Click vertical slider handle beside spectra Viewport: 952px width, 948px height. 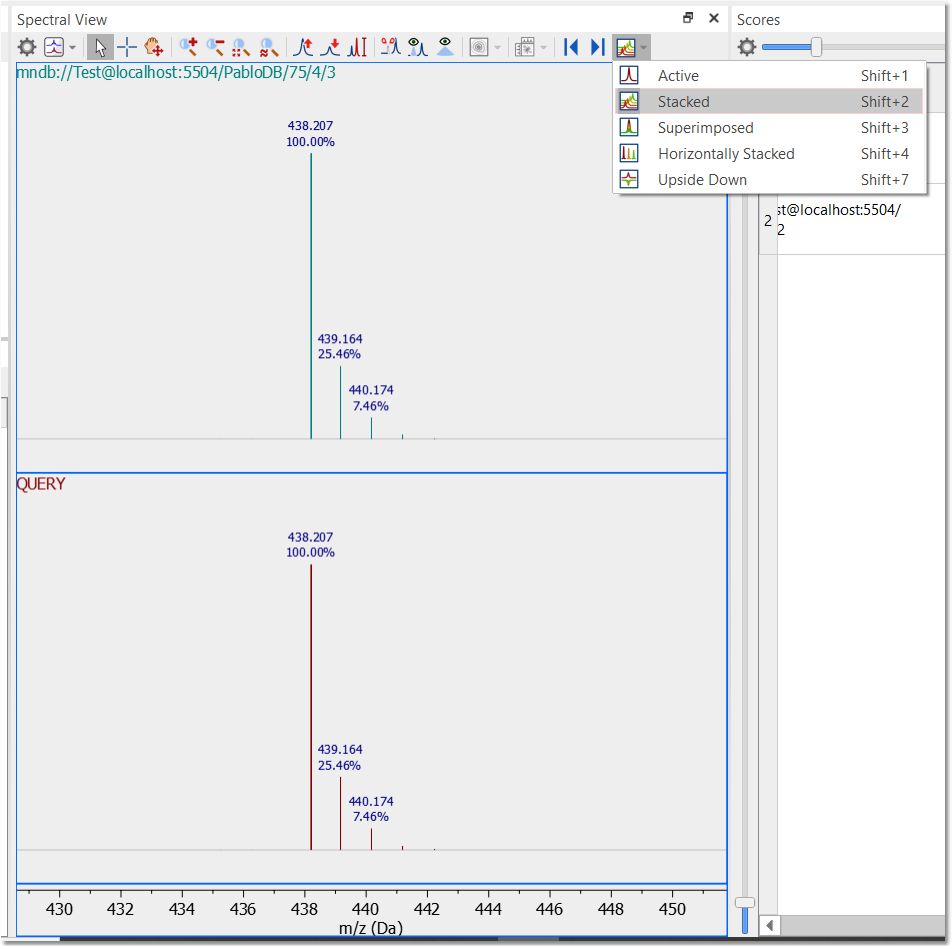[x=744, y=902]
